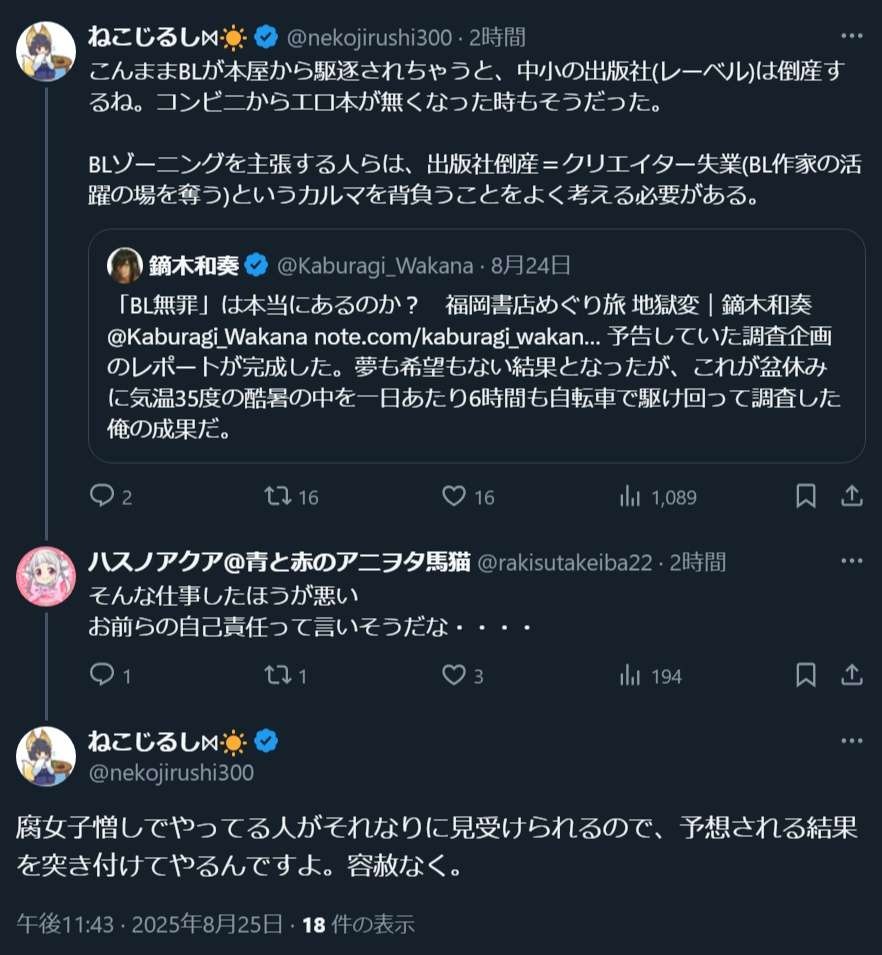Open more options on rakisutakeiba22's reply
Viewport: 882px width, 955px height.
(851, 561)
